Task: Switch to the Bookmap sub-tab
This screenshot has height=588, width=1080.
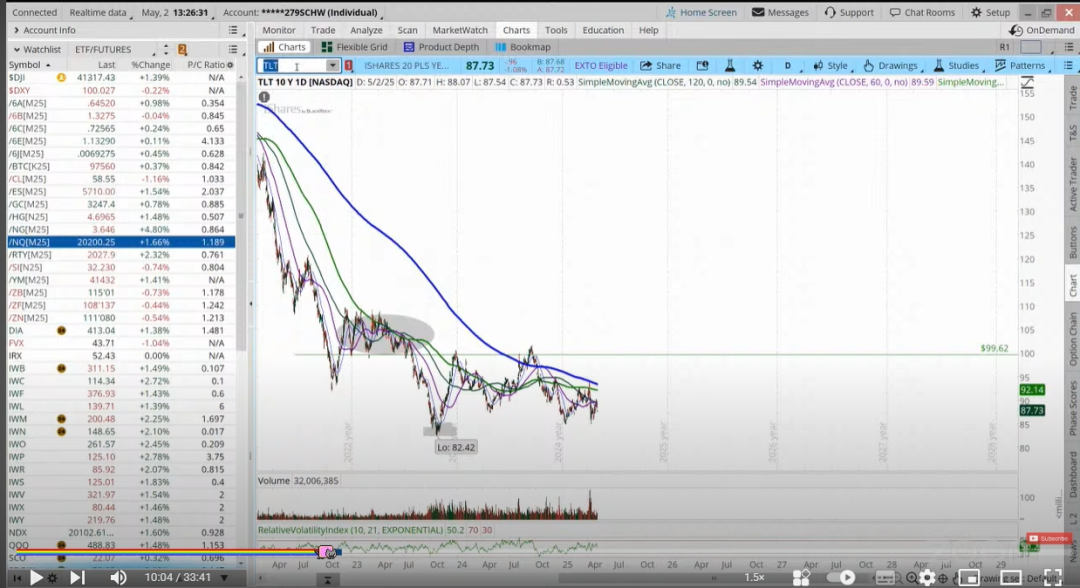Action: [x=523, y=47]
